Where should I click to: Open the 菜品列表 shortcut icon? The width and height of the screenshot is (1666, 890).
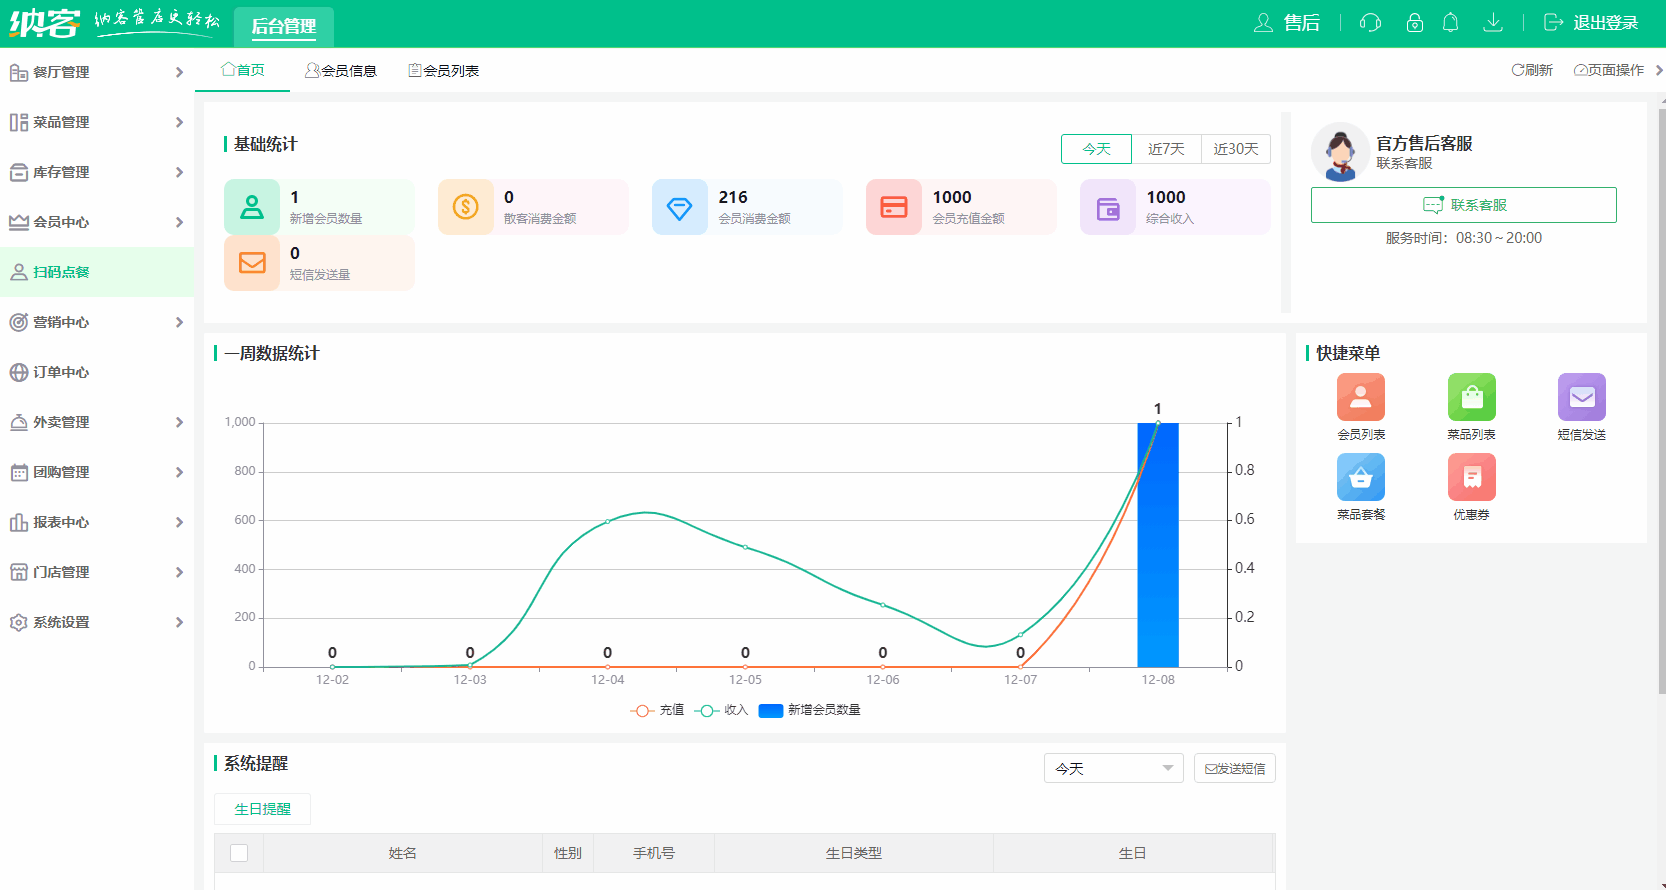coord(1471,398)
